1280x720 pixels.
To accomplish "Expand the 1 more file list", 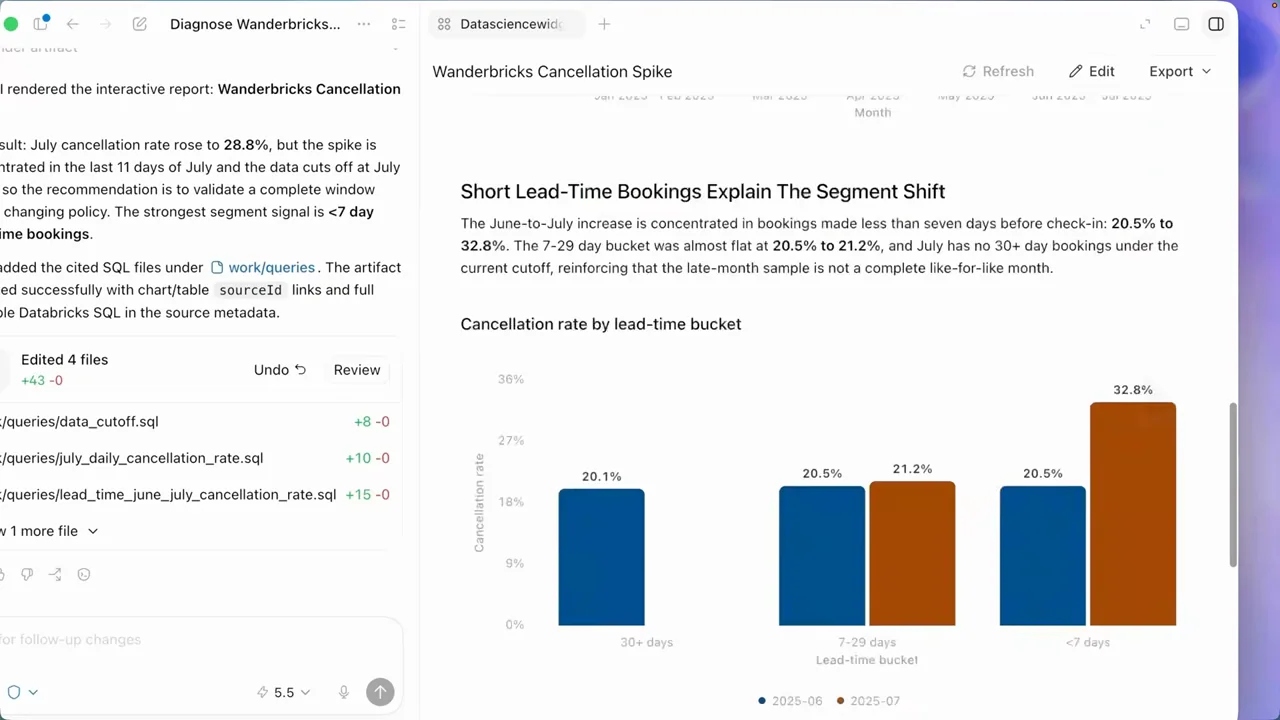I will (x=50, y=531).
